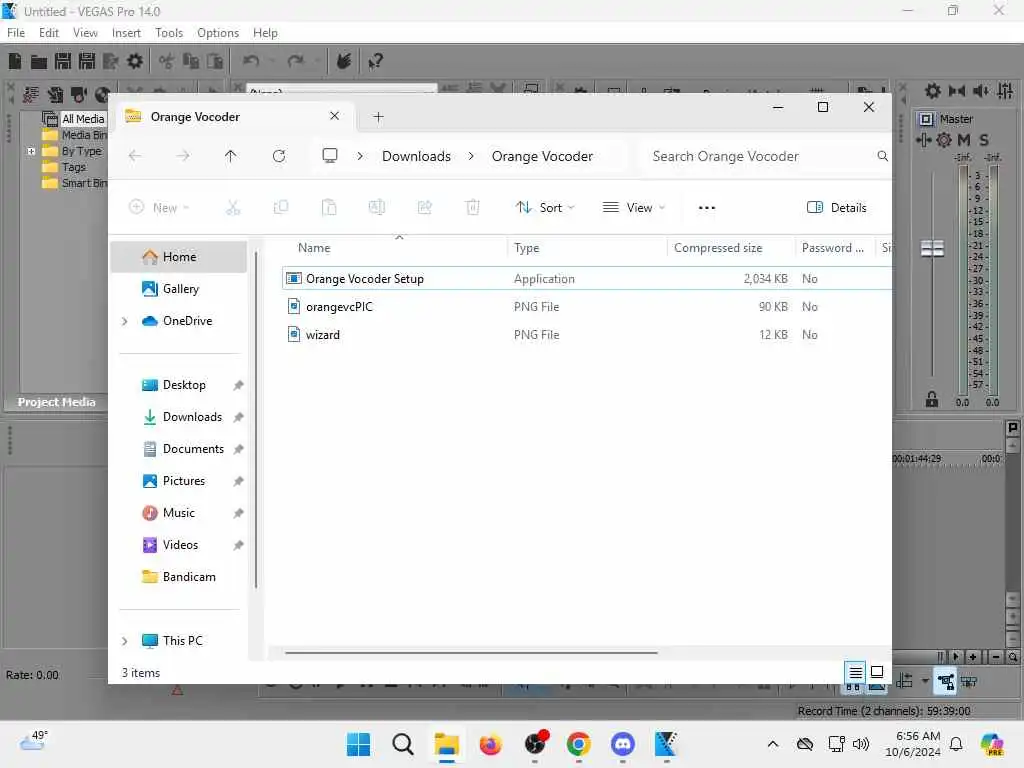The width and height of the screenshot is (1024, 768).
Task: Open the Sort dropdown in Explorer
Action: pyautogui.click(x=545, y=208)
